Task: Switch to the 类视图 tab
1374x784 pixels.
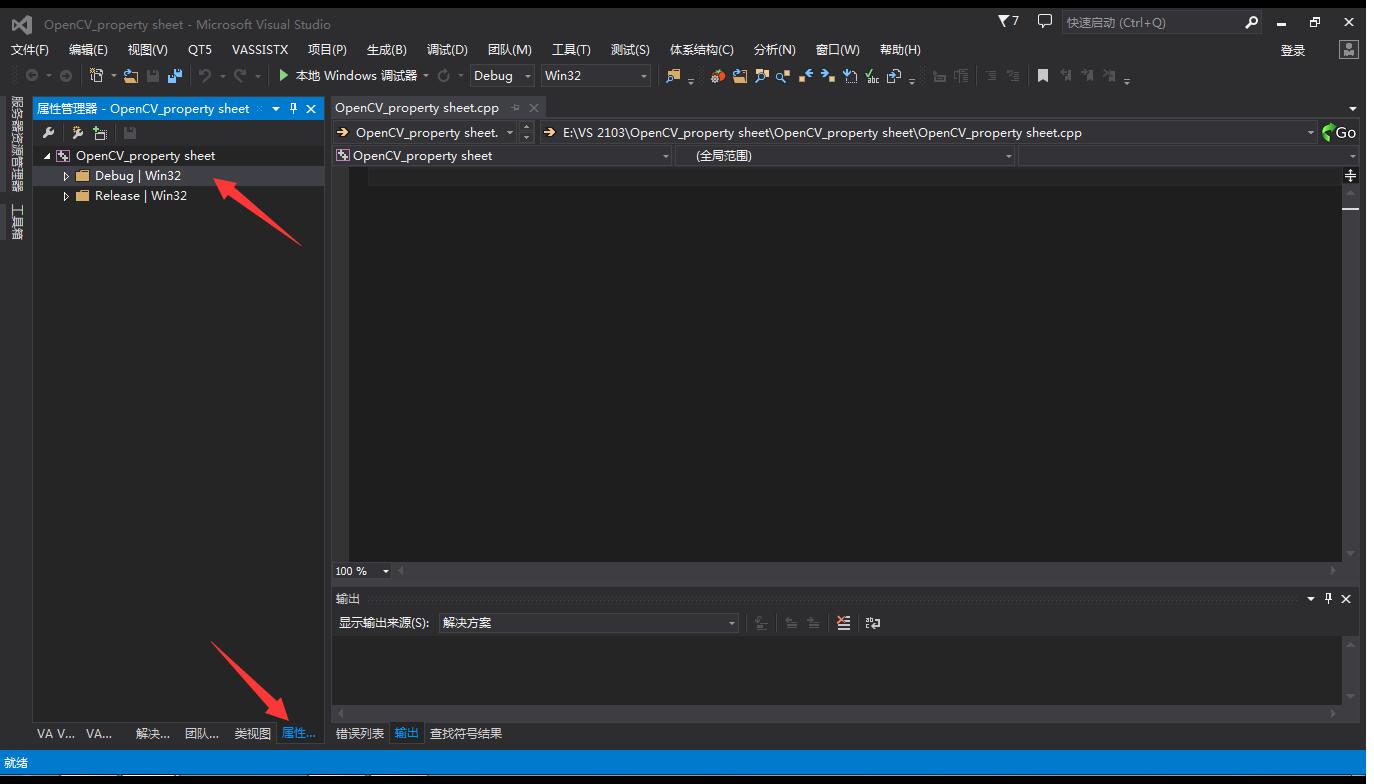Action: pyautogui.click(x=252, y=733)
